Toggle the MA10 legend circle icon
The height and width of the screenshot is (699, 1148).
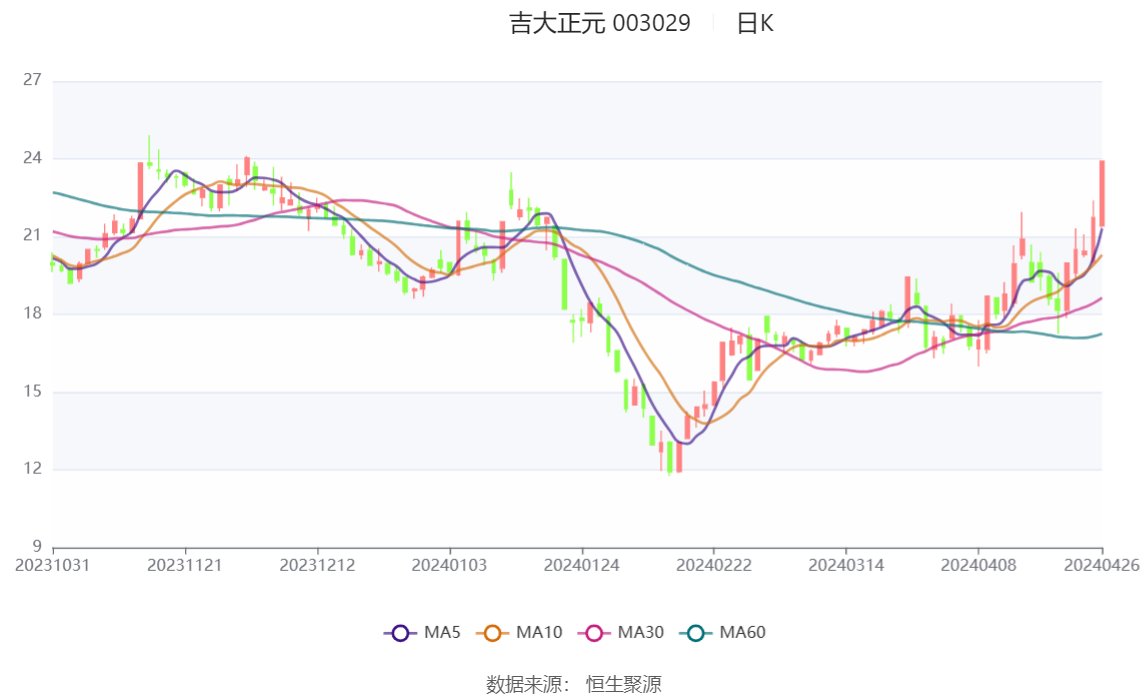click(x=492, y=633)
